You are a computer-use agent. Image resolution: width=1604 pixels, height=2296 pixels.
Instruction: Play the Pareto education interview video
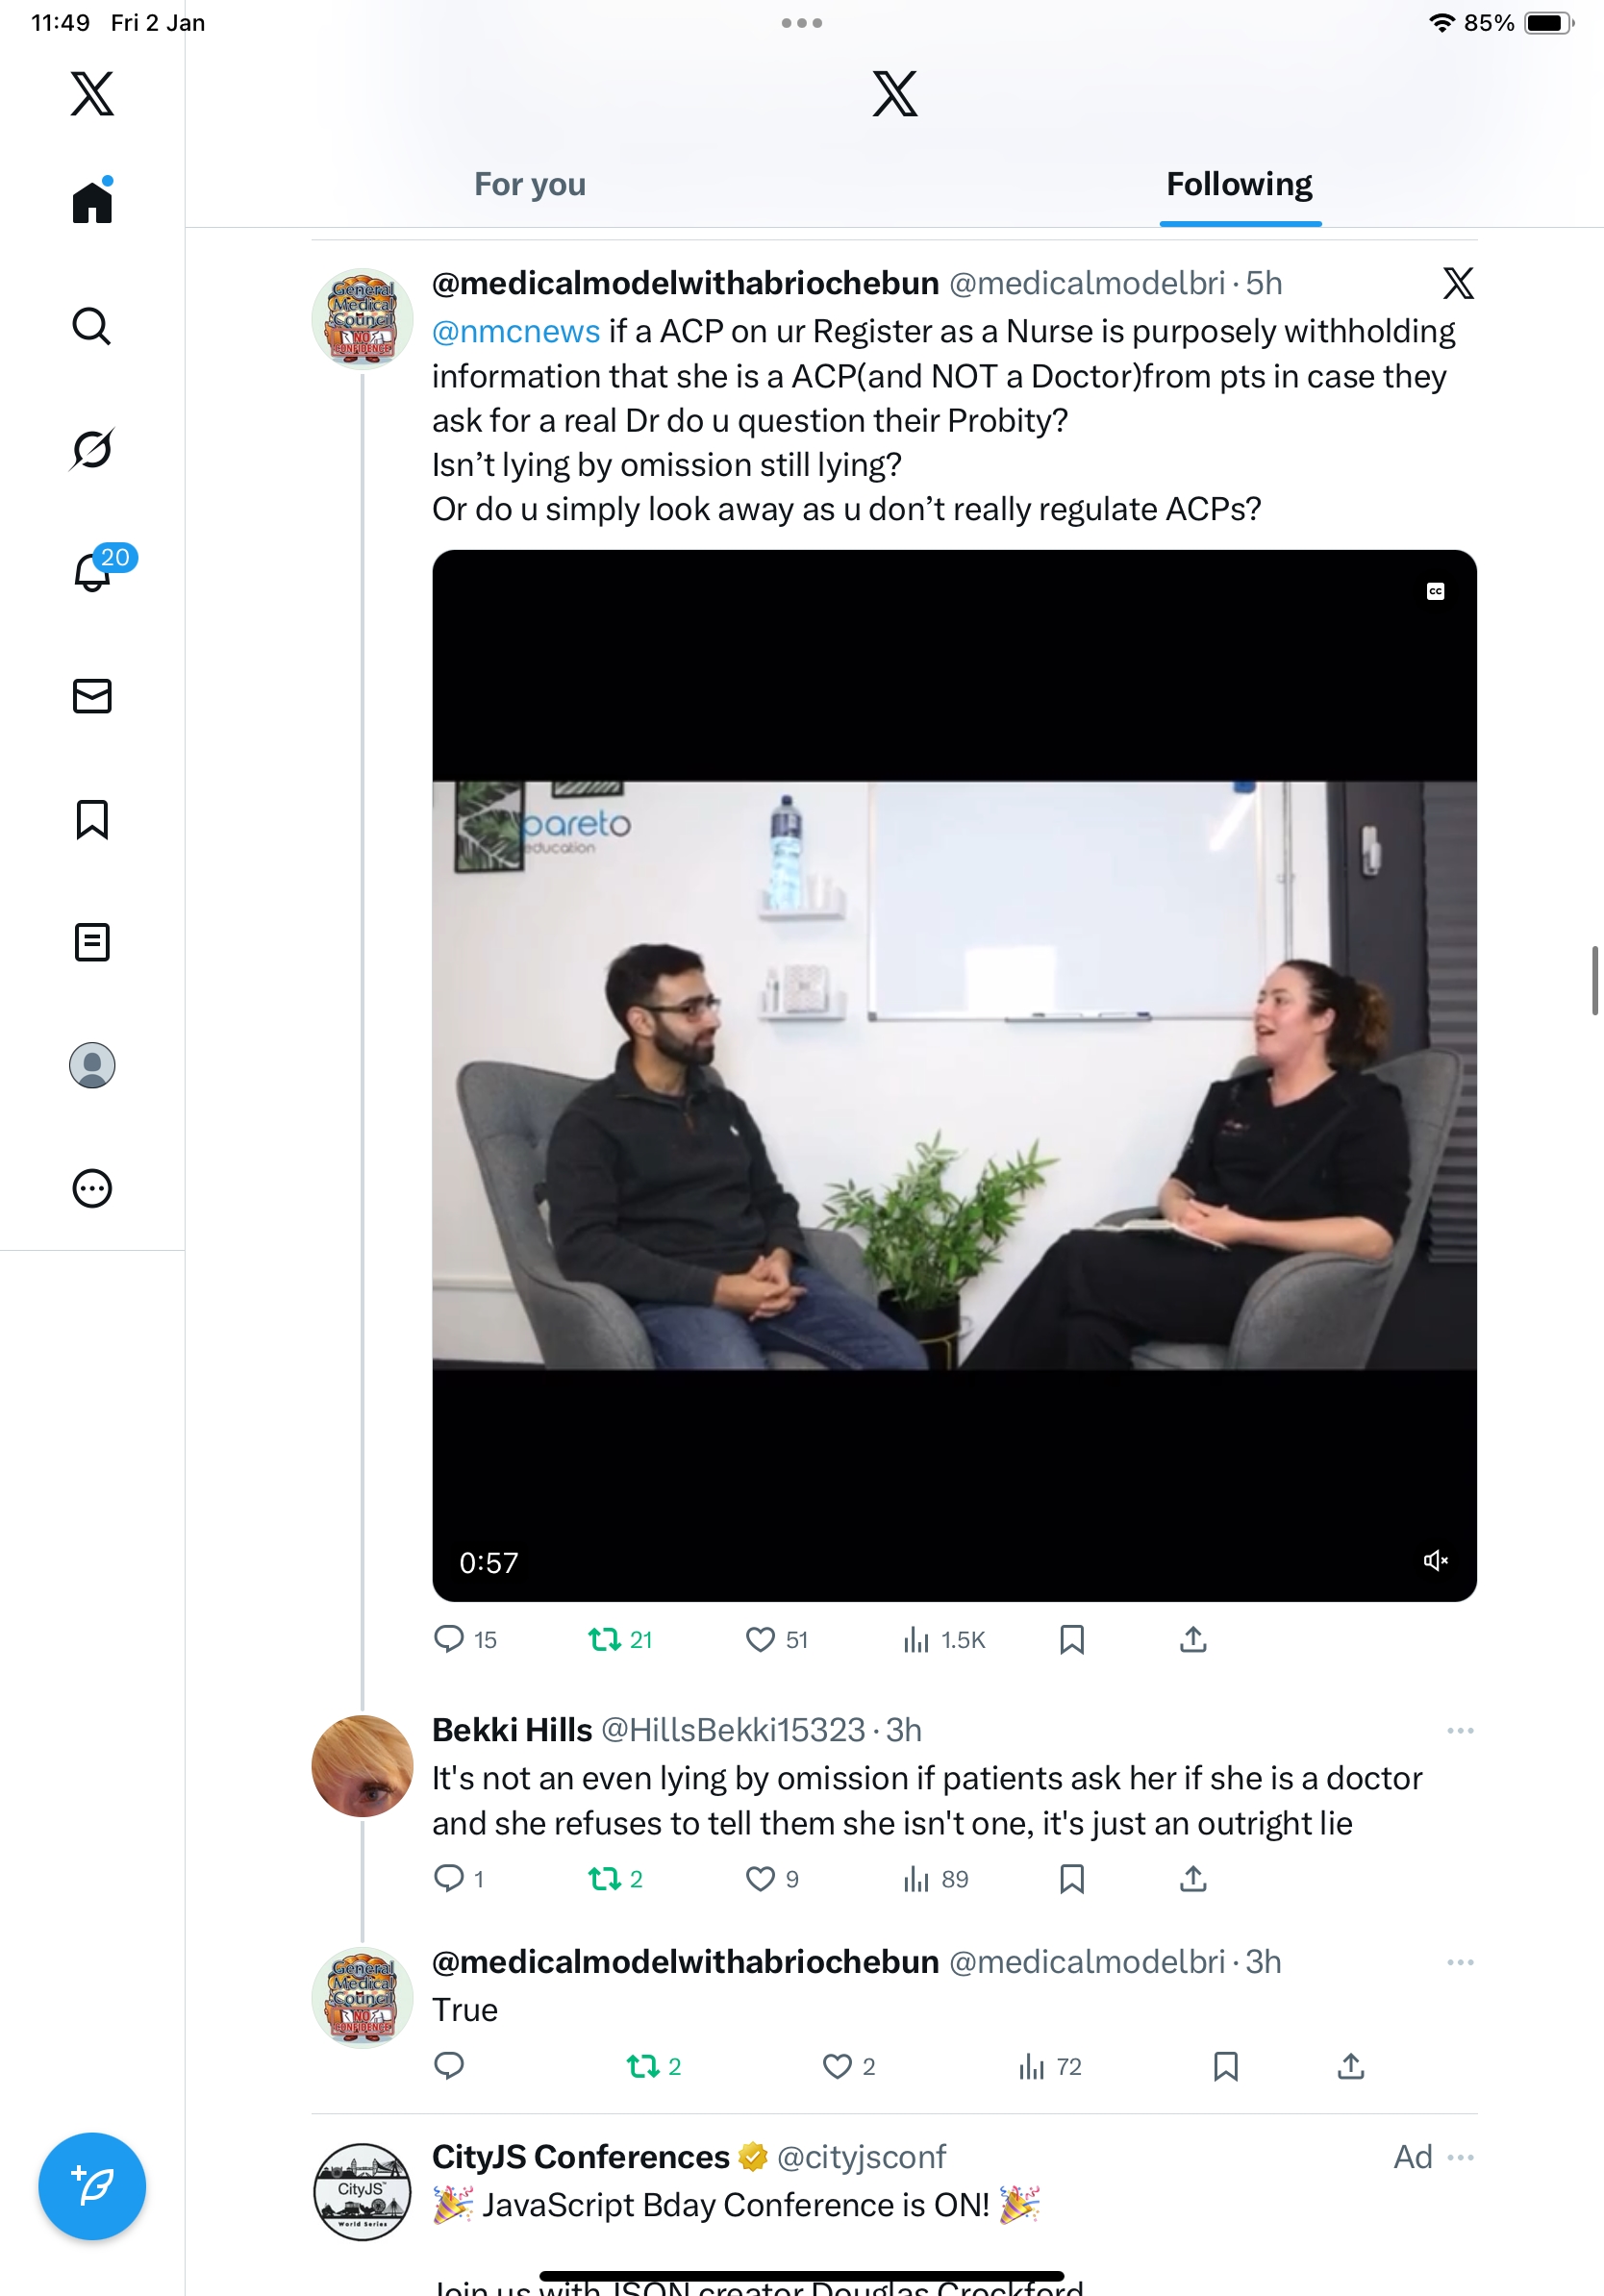(954, 1075)
